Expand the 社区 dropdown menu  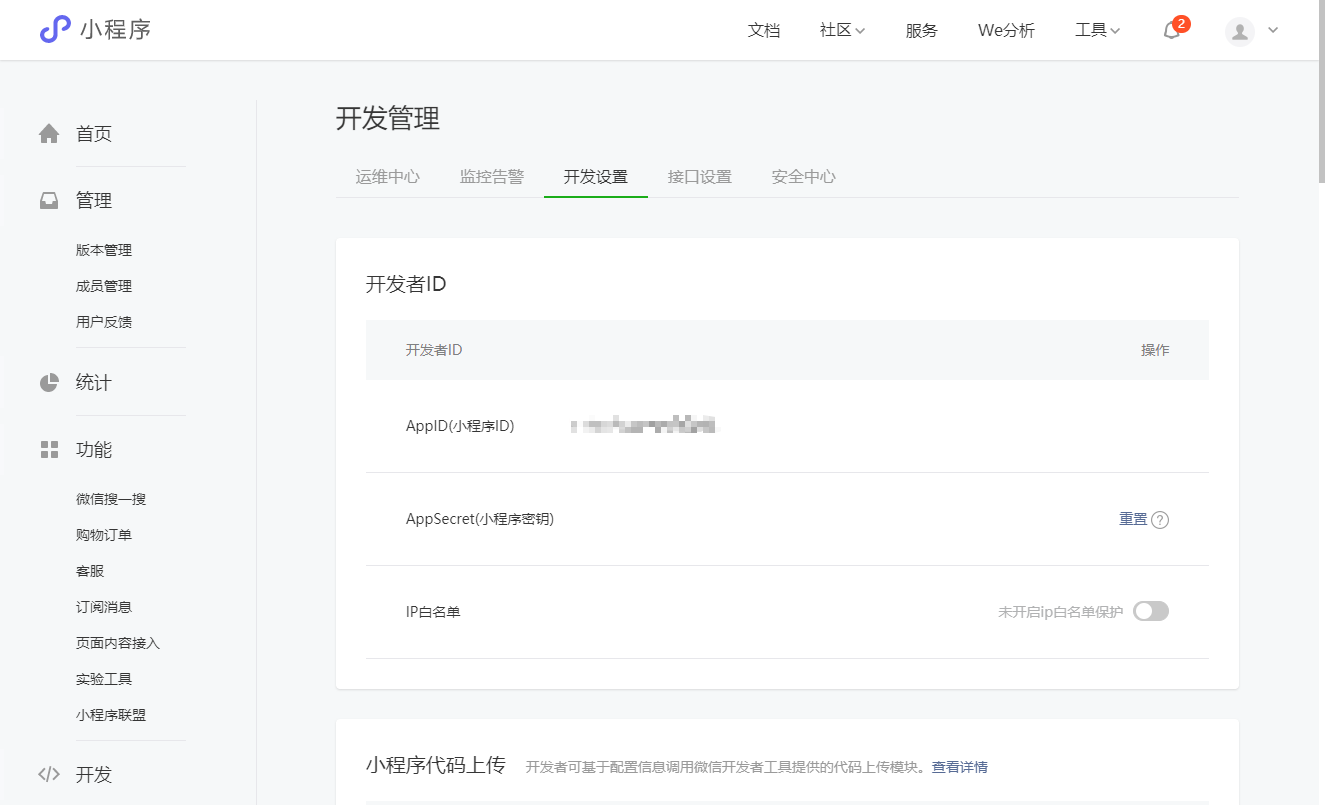842,30
